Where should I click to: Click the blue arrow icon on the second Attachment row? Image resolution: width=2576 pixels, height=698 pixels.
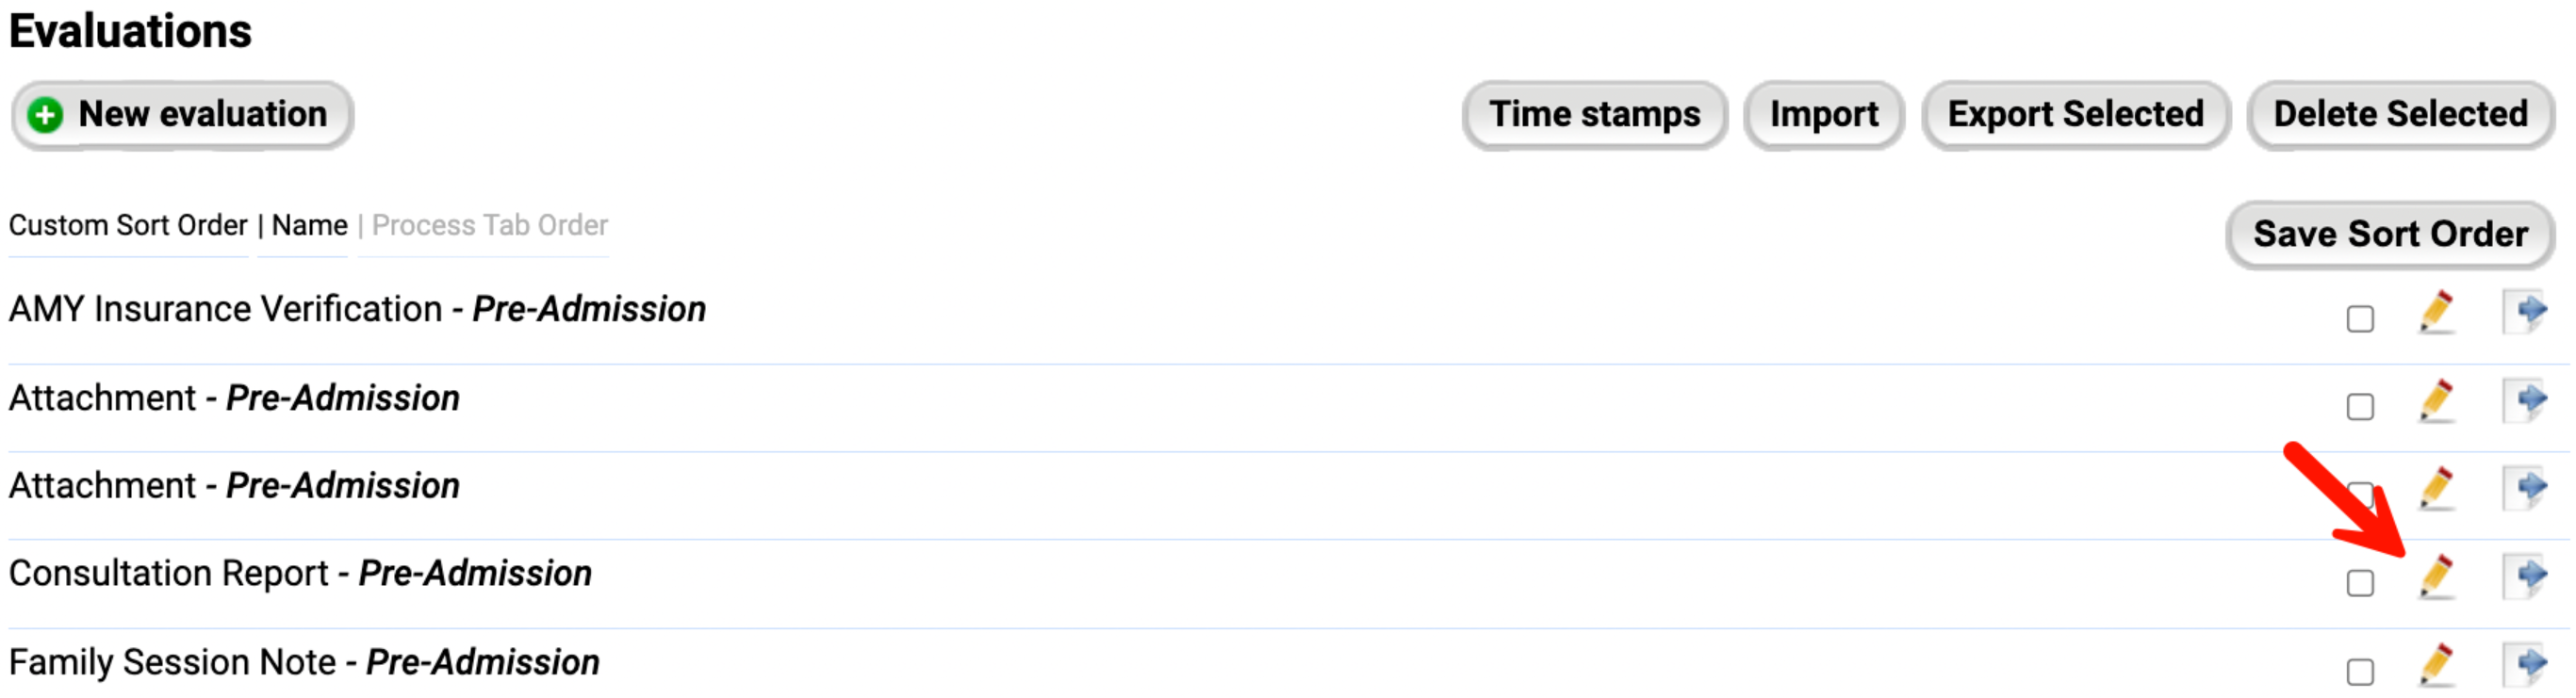2526,489
